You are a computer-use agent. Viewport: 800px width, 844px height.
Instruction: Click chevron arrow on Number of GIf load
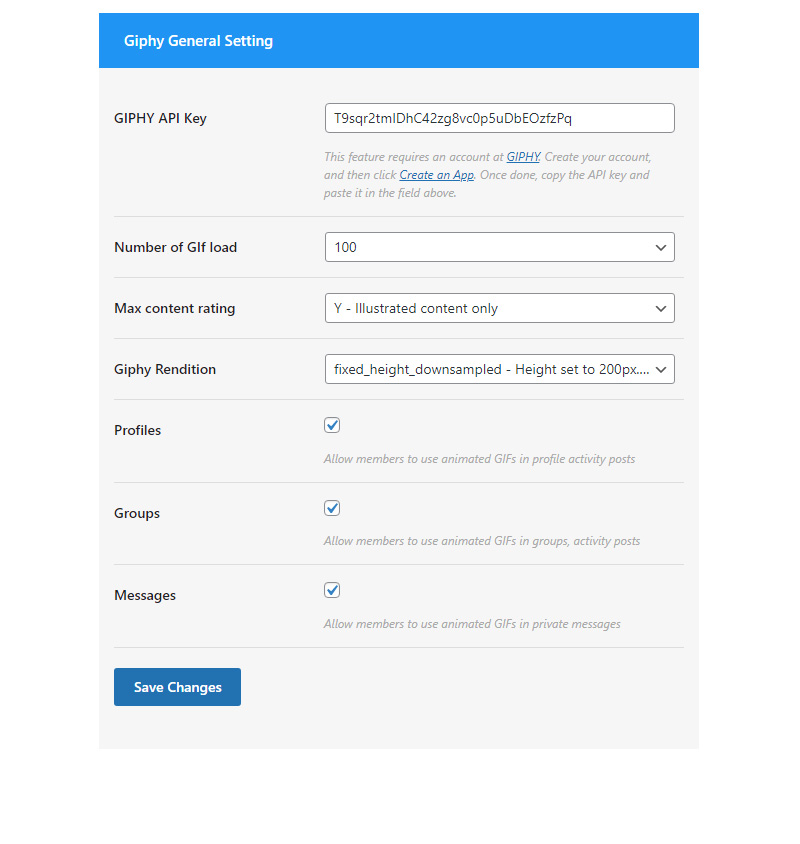(661, 248)
